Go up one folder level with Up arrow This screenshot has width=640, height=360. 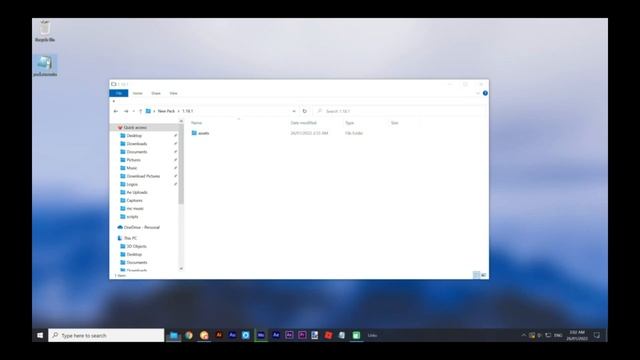[140, 111]
